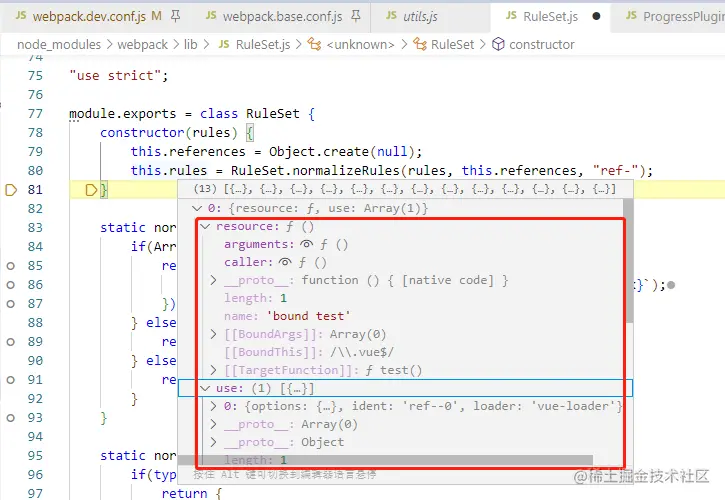
Task: Expand the vue-loader options entry
Action: point(213,407)
